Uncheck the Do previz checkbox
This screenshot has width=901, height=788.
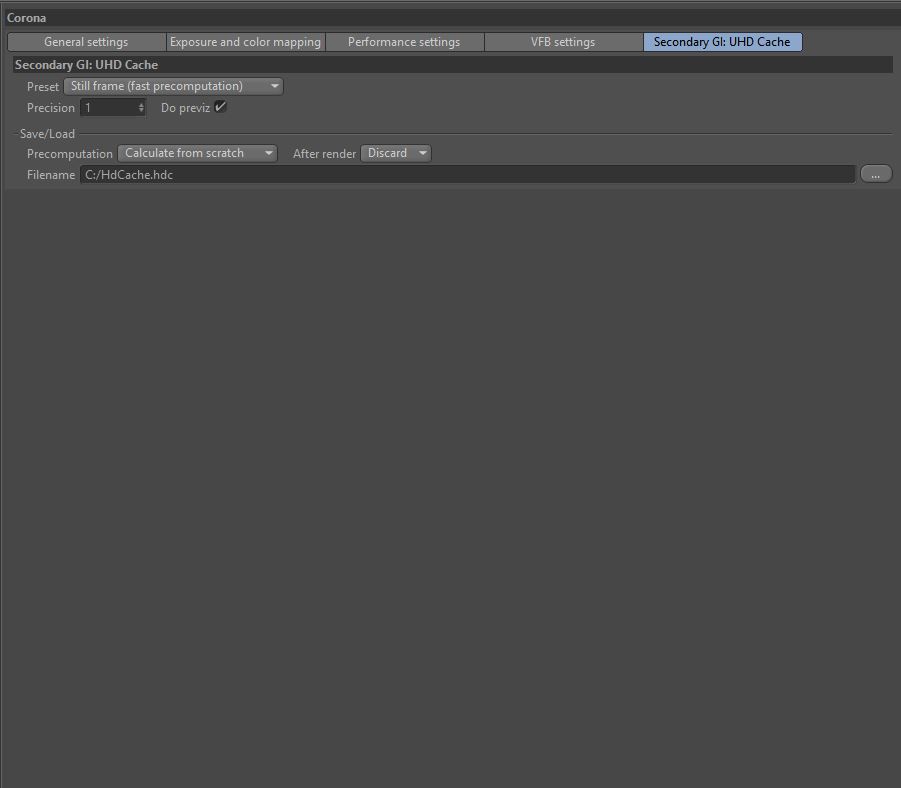pos(220,107)
